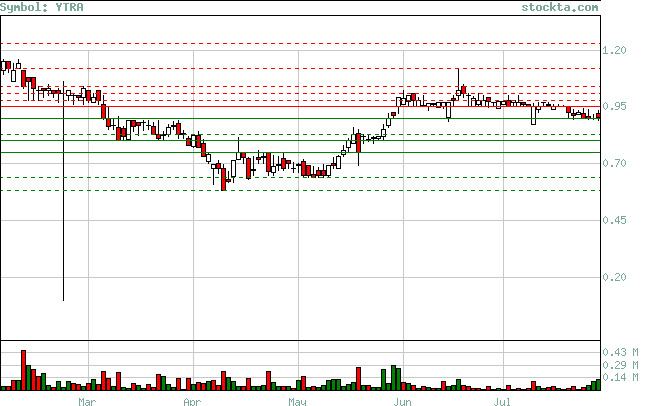Click the Apr month label
The height and width of the screenshot is (406, 655).
pos(192,402)
